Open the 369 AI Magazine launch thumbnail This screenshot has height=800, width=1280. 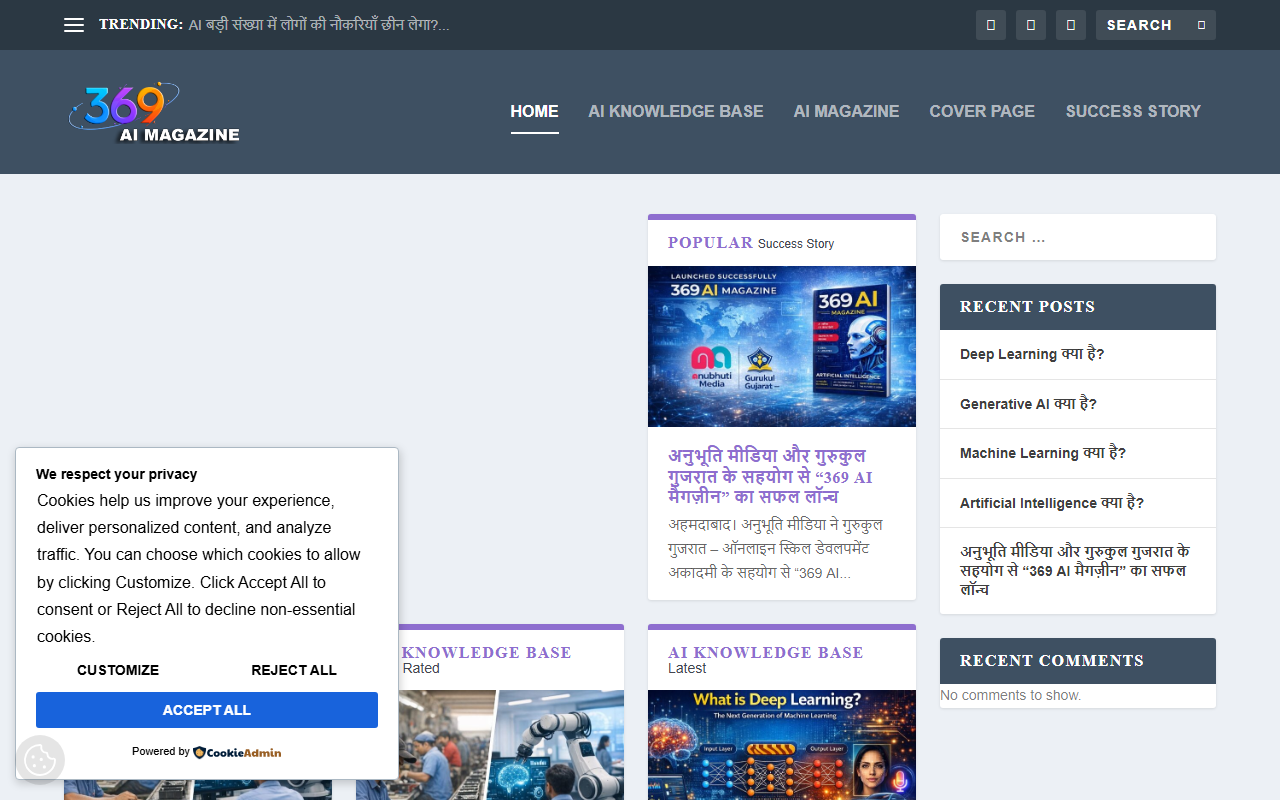click(x=782, y=346)
